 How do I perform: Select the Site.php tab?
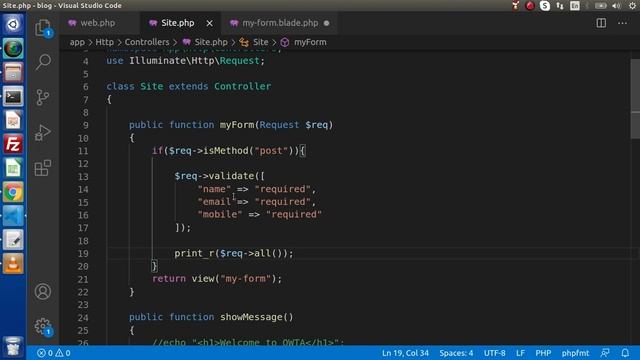(x=178, y=23)
